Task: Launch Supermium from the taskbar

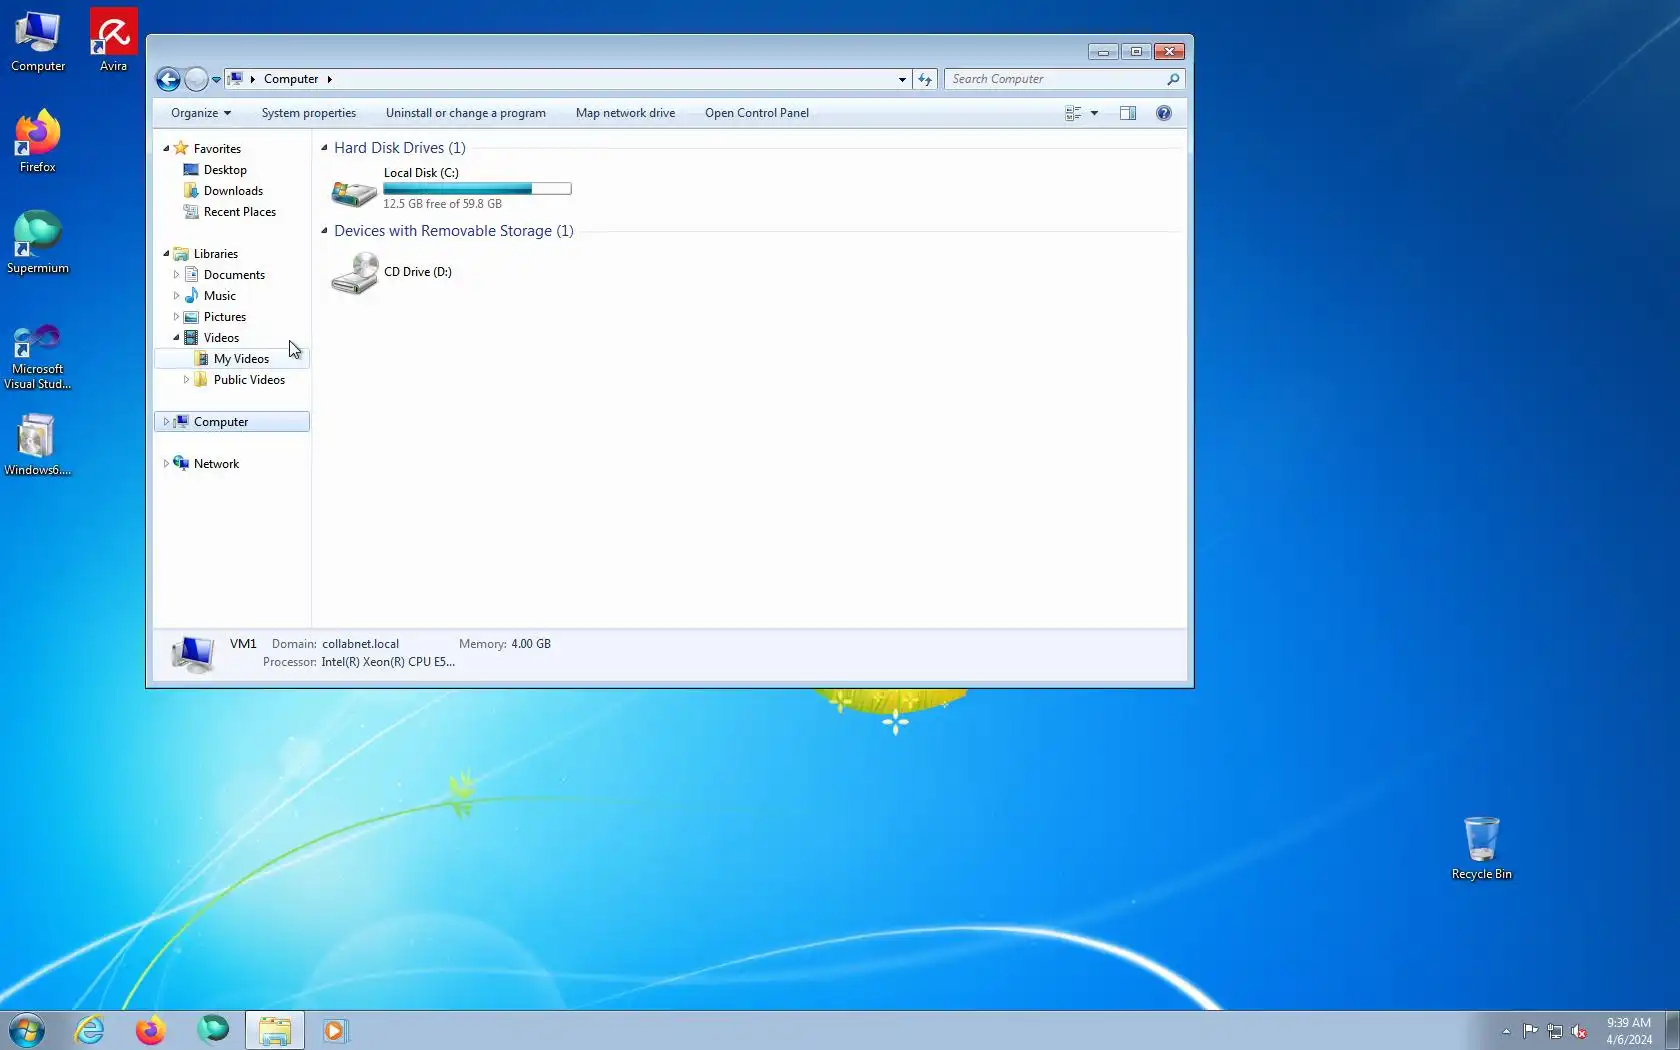Action: pyautogui.click(x=212, y=1030)
